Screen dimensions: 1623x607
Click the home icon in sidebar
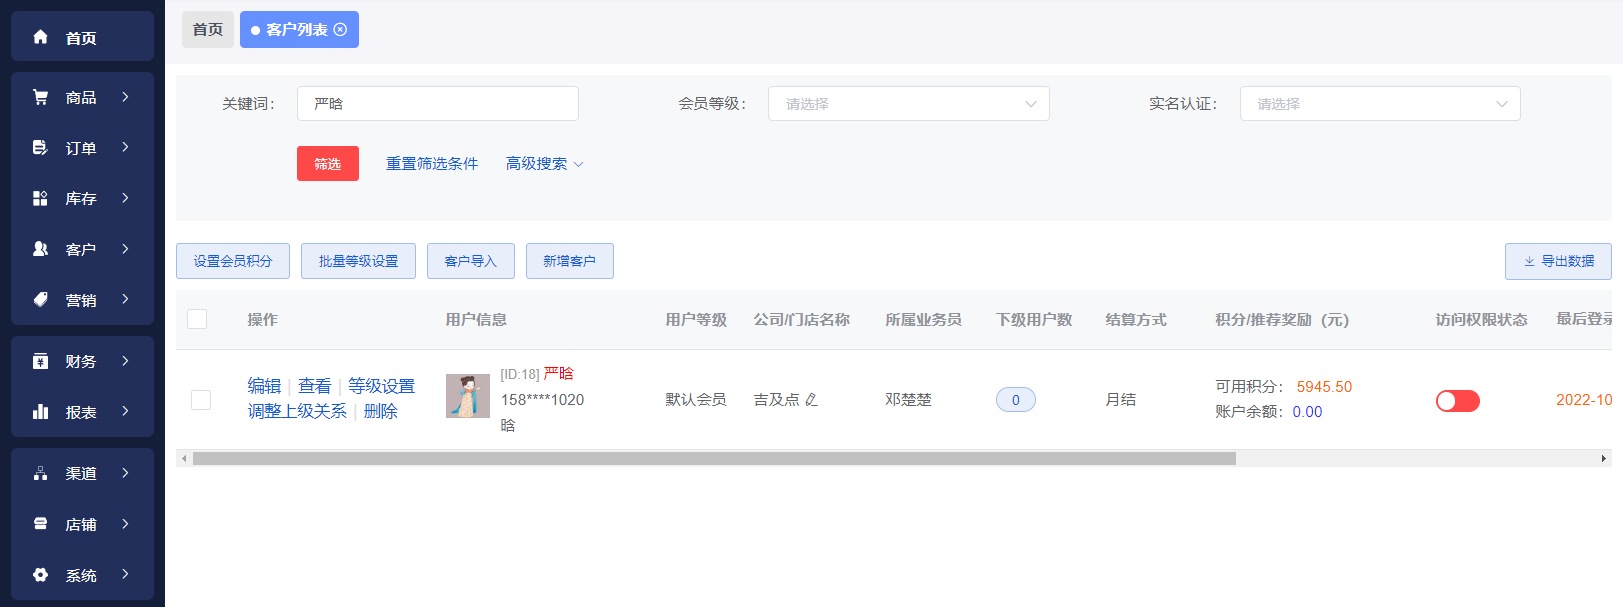tap(40, 37)
